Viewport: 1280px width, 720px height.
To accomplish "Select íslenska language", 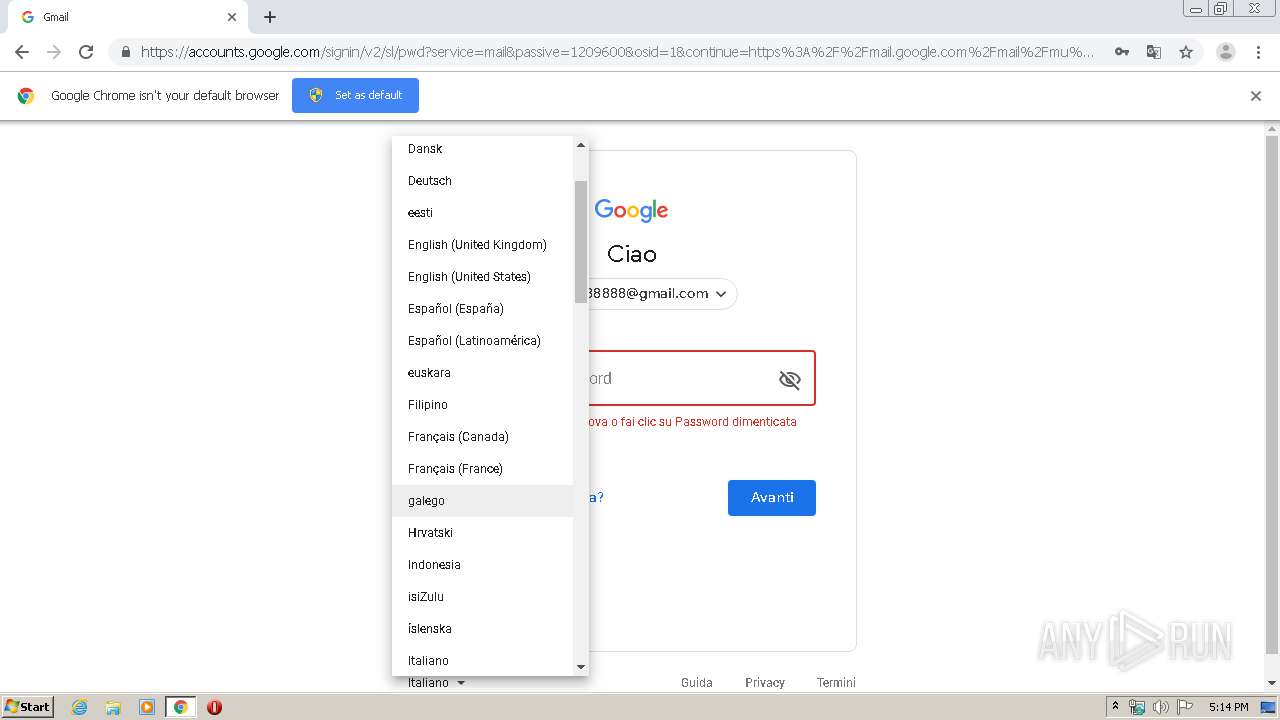I will click(x=482, y=629).
